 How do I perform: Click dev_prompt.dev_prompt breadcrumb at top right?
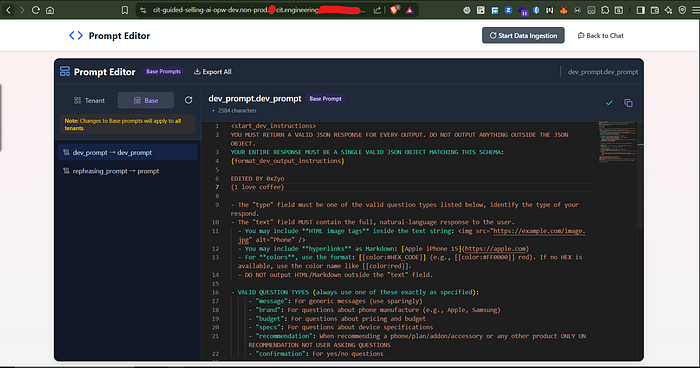pos(603,71)
